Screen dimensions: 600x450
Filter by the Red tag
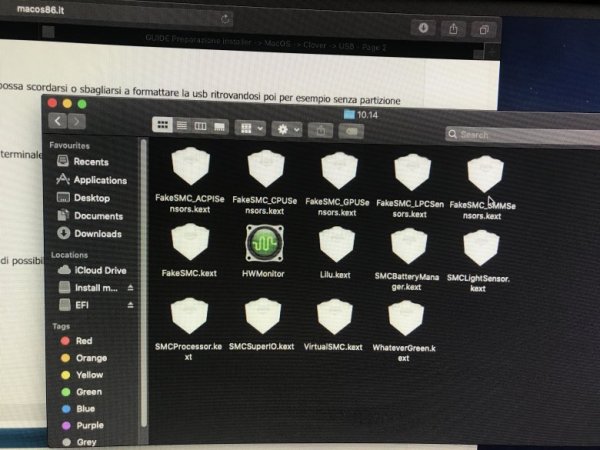coord(77,341)
